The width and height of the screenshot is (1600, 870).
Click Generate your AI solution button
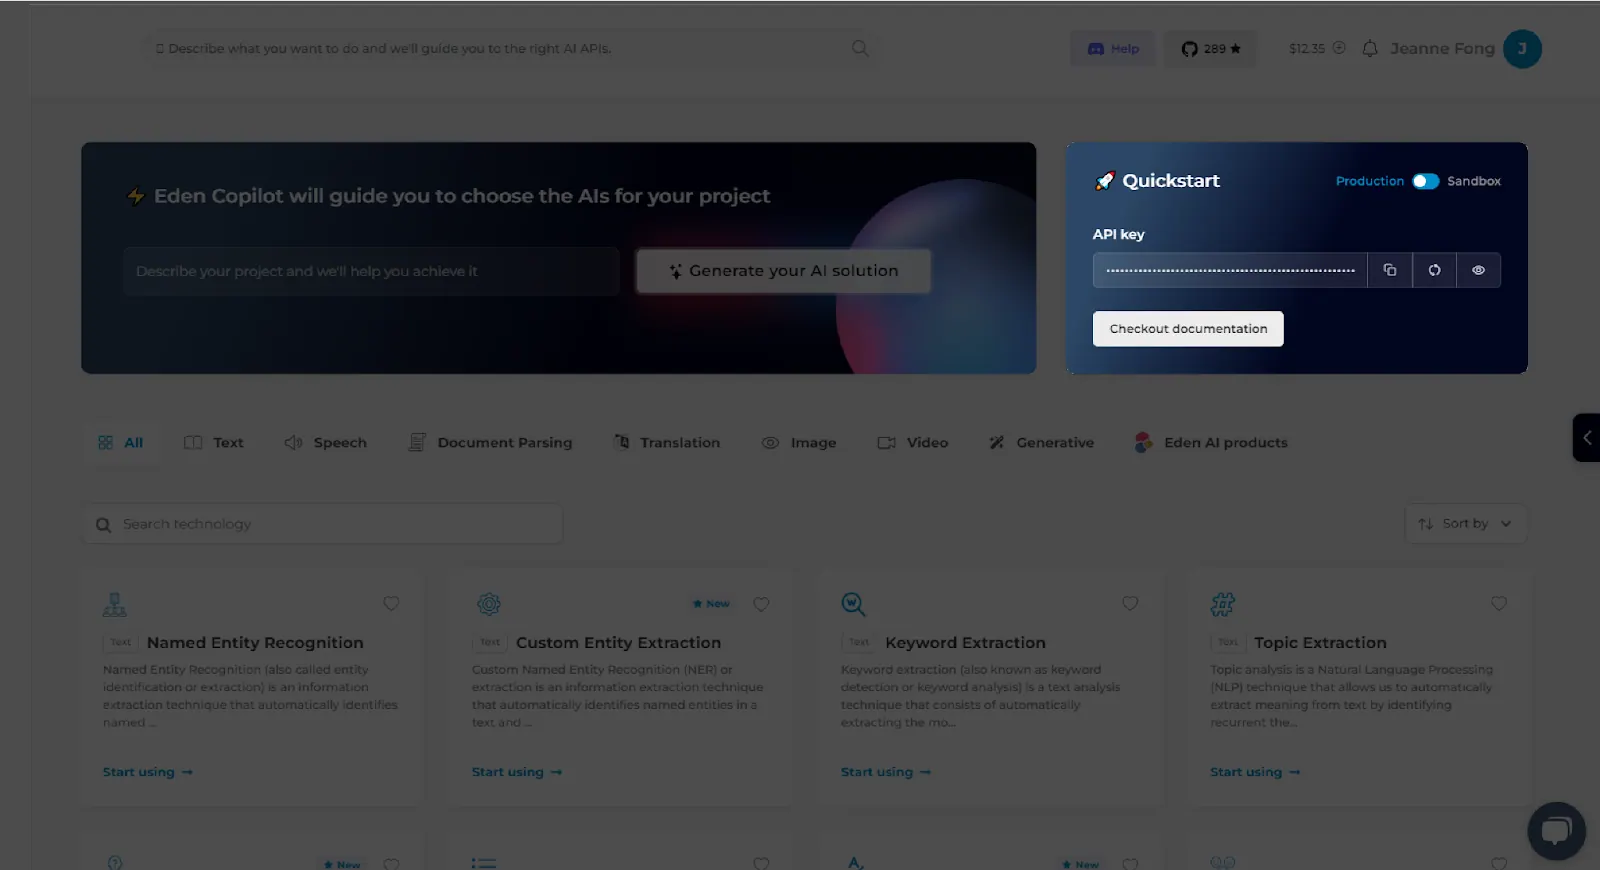pyautogui.click(x=784, y=271)
